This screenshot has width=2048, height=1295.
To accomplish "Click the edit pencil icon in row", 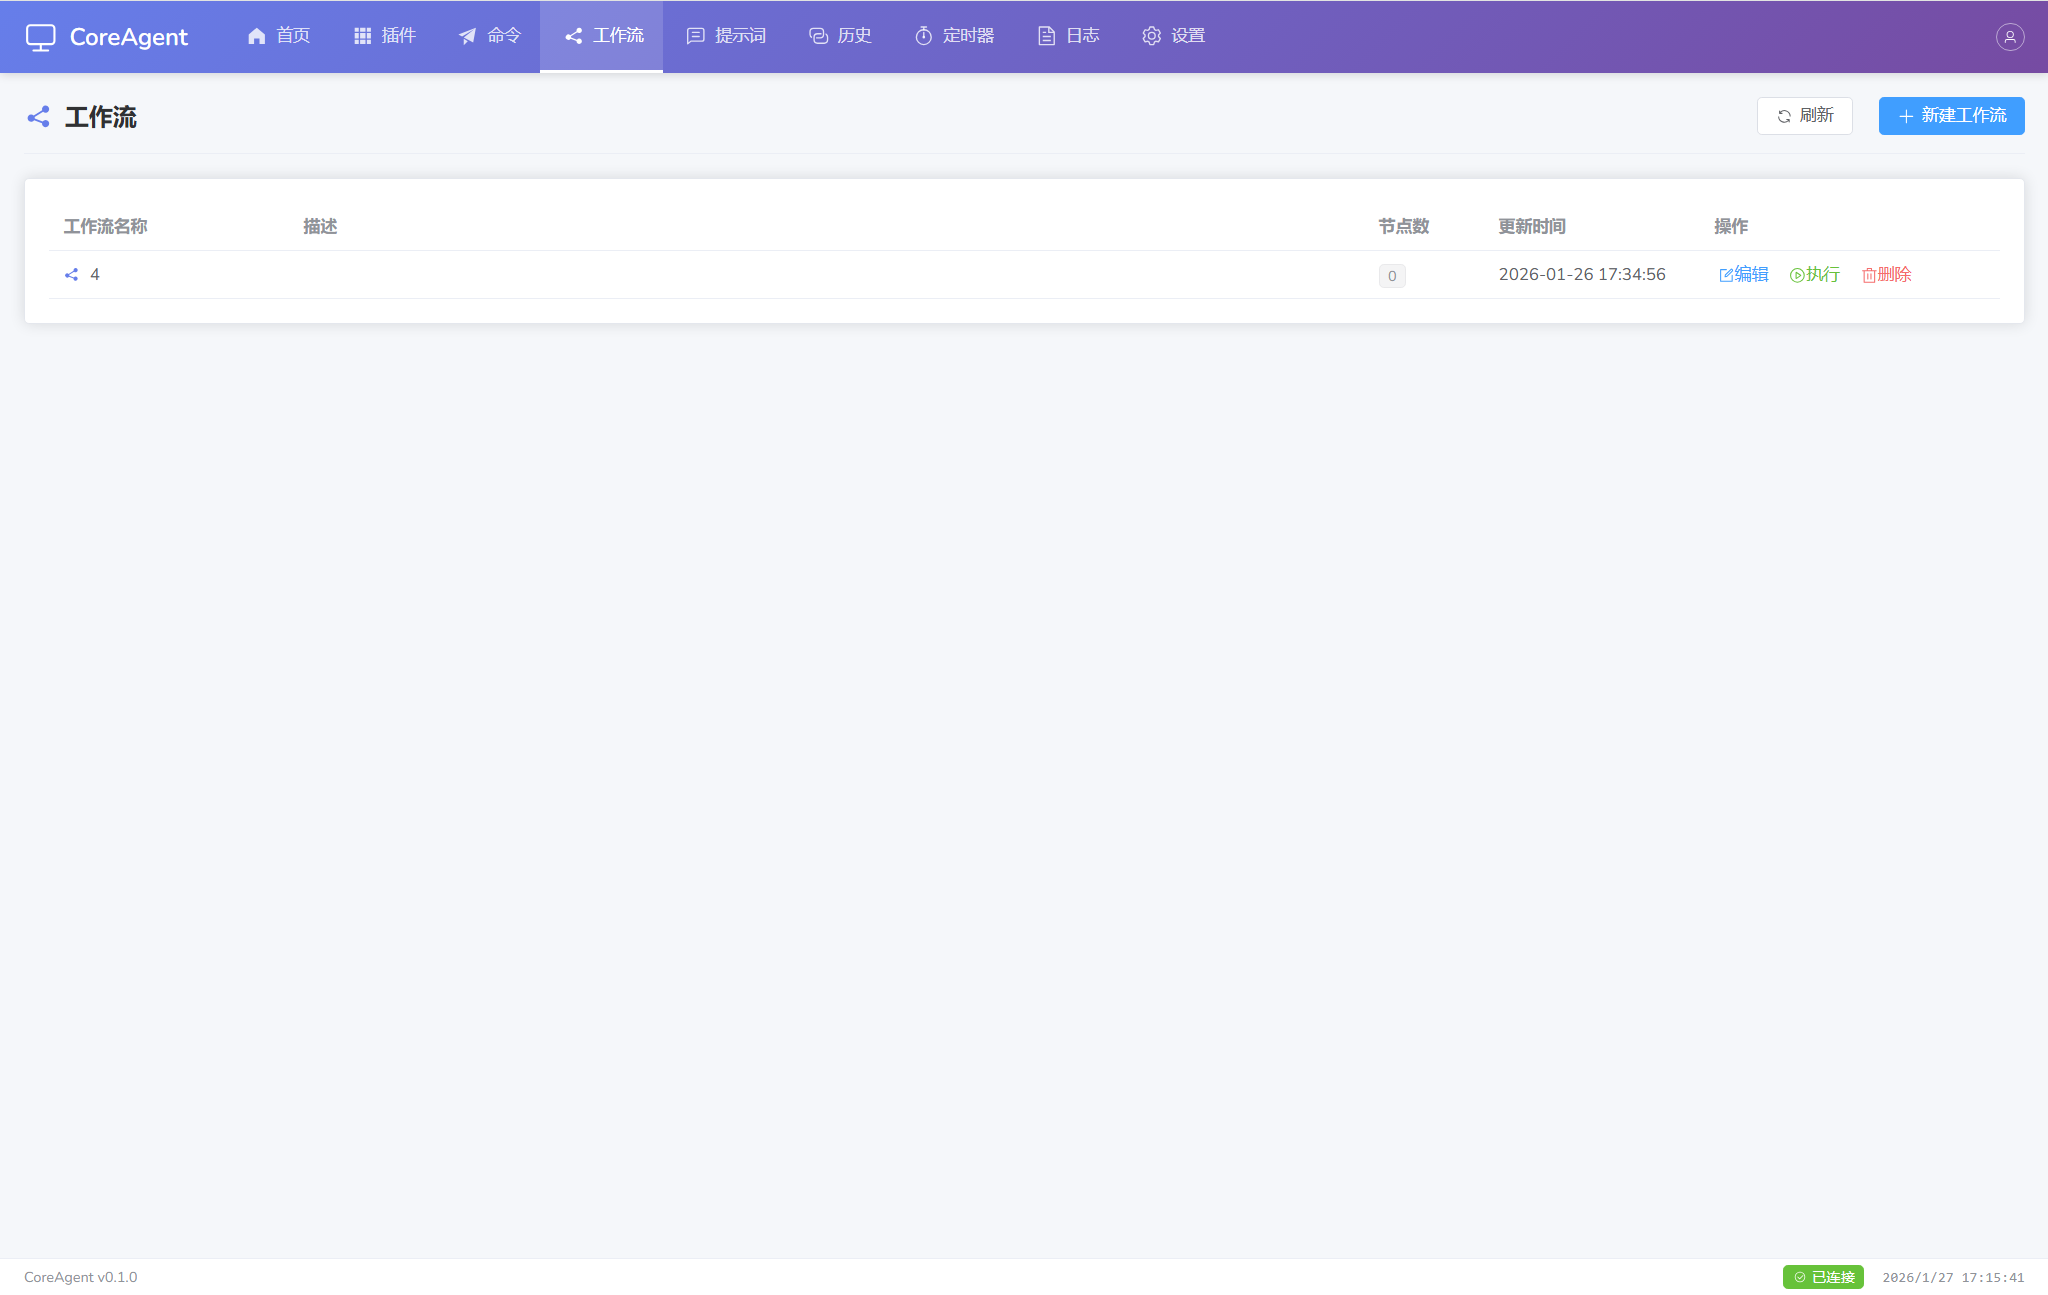I will click(1726, 275).
